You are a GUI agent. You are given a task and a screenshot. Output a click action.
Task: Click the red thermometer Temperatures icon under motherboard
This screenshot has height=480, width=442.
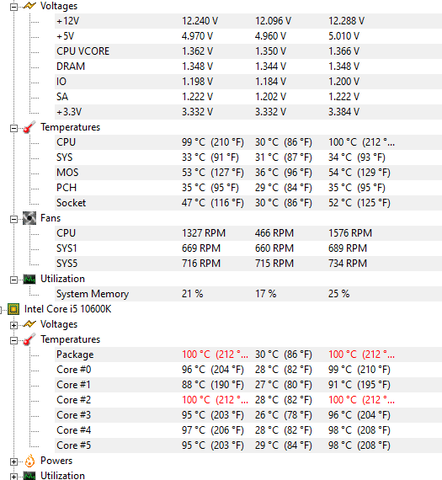[29, 127]
